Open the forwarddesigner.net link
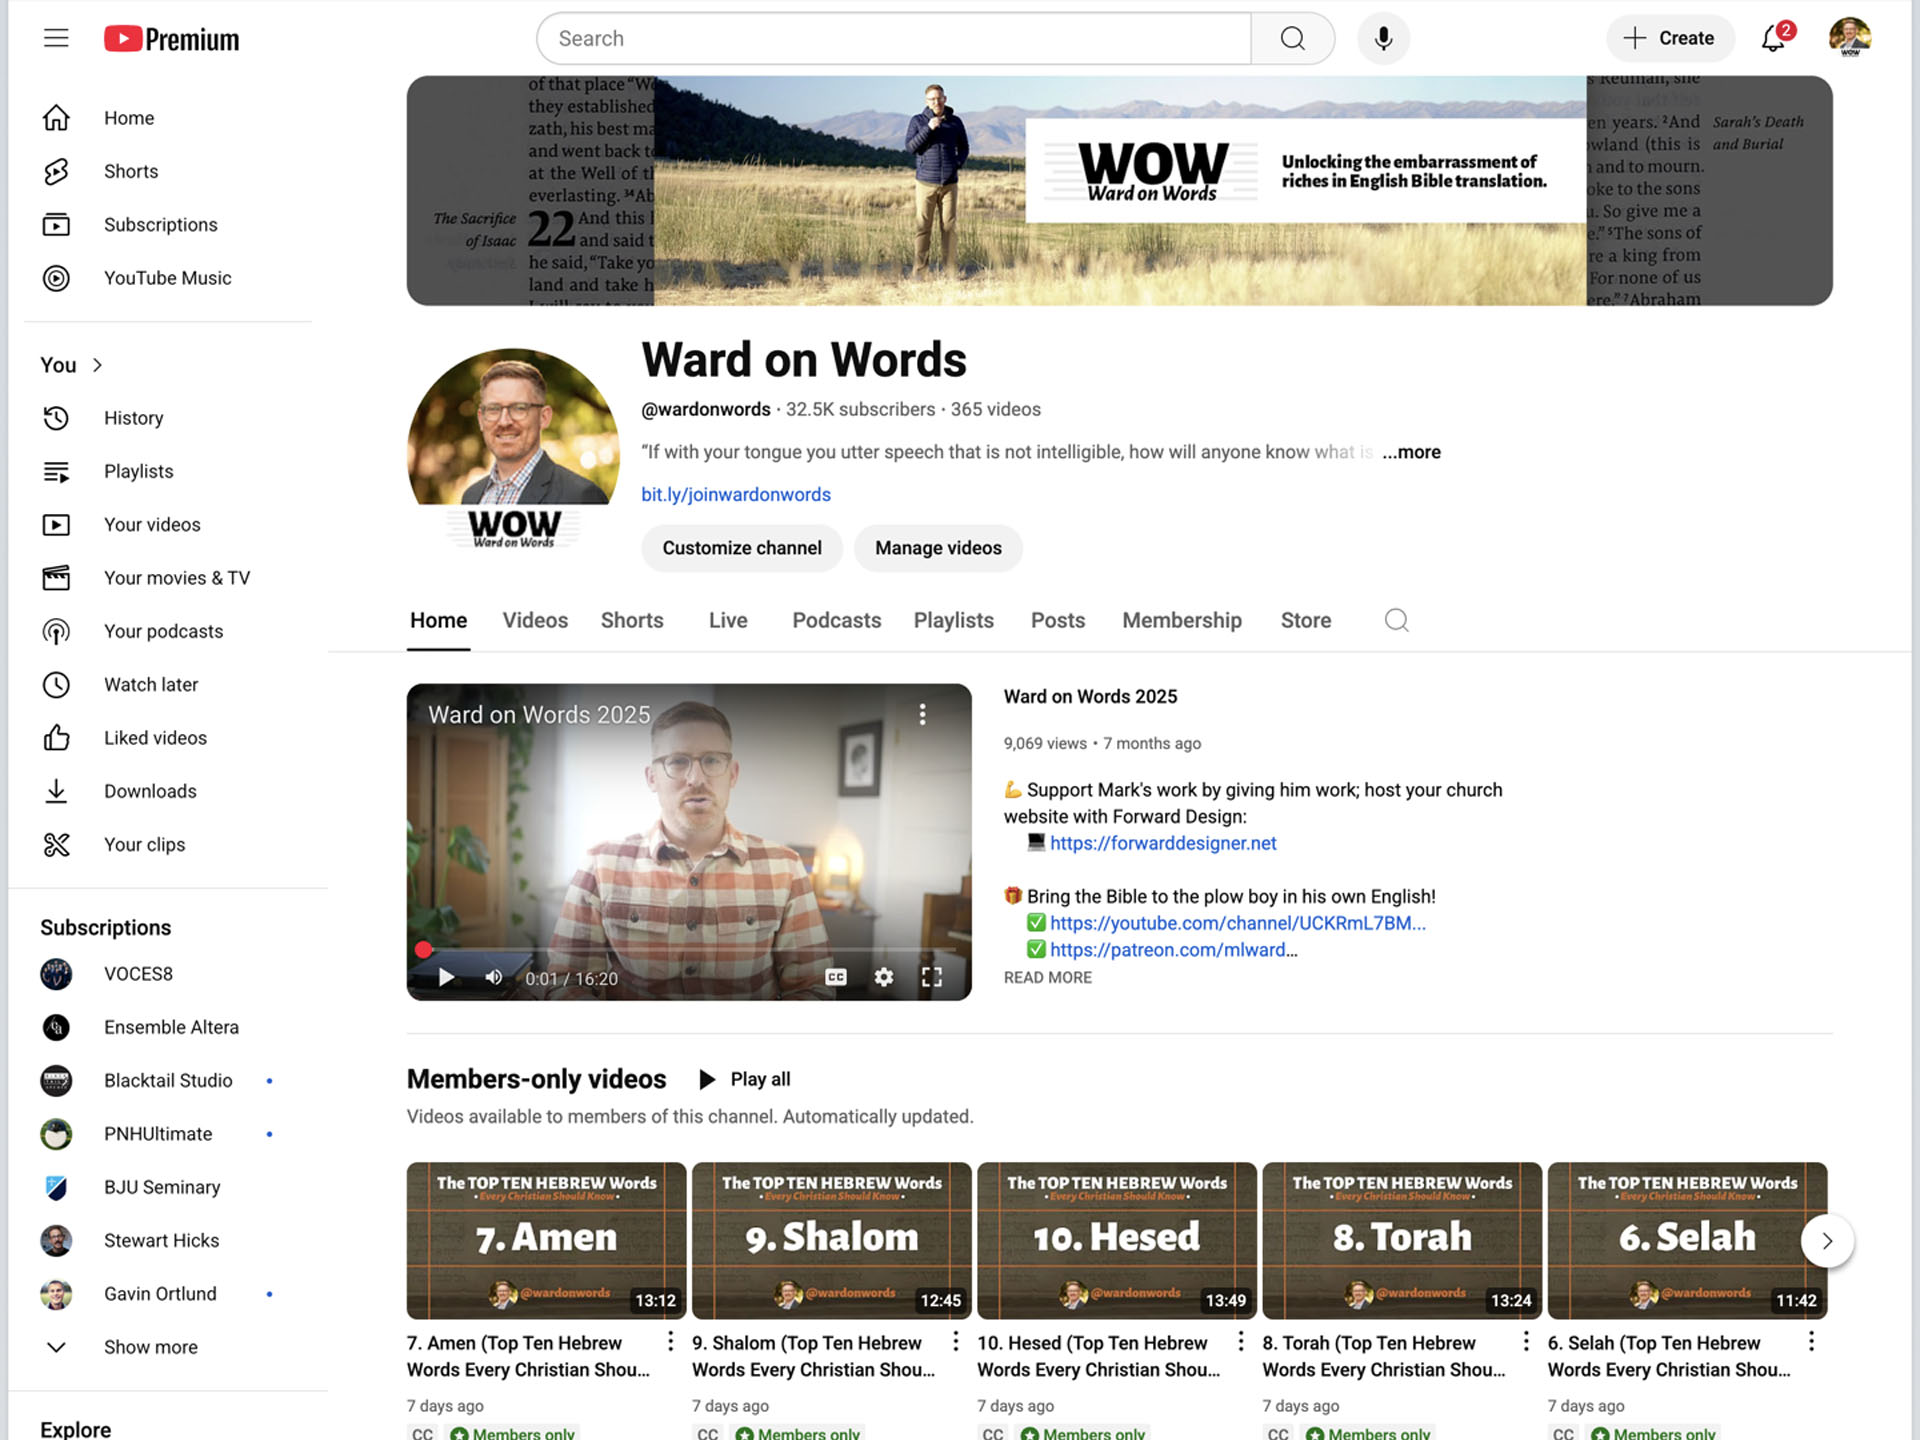The height and width of the screenshot is (1440, 1920). click(x=1163, y=843)
